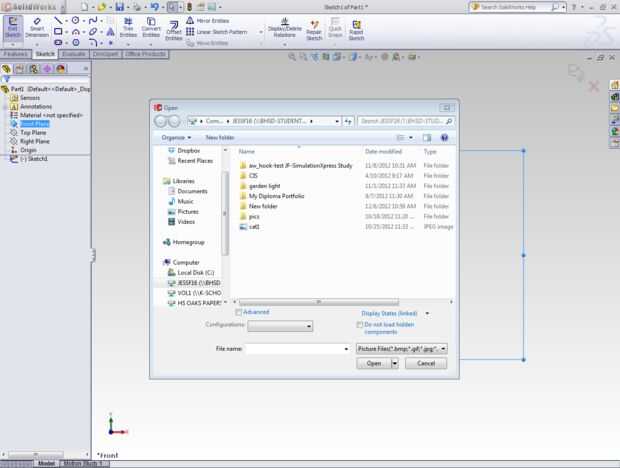620x468 pixels.
Task: Toggle the Rapid Sketch tool
Action: click(x=356, y=30)
